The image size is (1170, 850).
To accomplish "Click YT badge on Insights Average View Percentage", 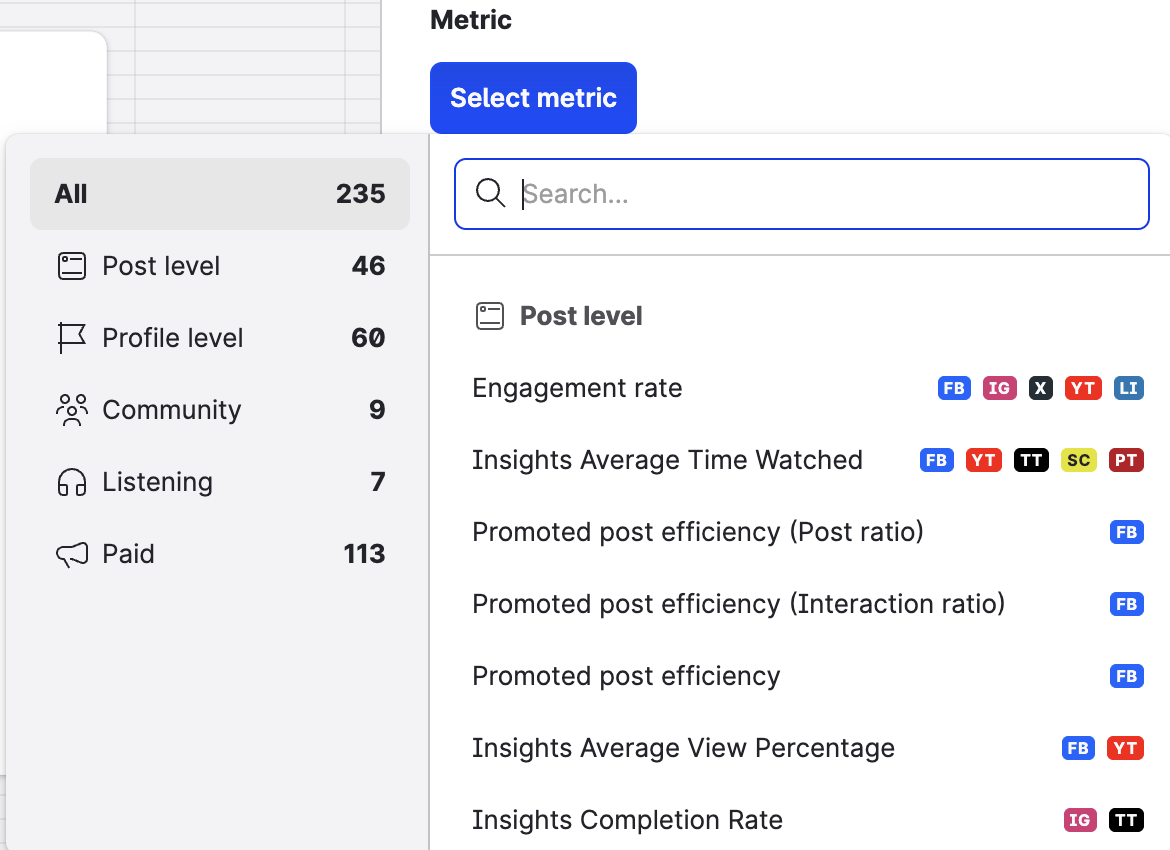I will point(1125,748).
